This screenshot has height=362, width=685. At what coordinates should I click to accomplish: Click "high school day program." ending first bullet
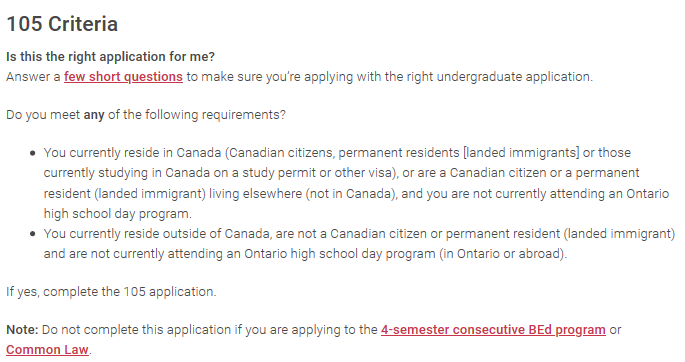(x=118, y=214)
